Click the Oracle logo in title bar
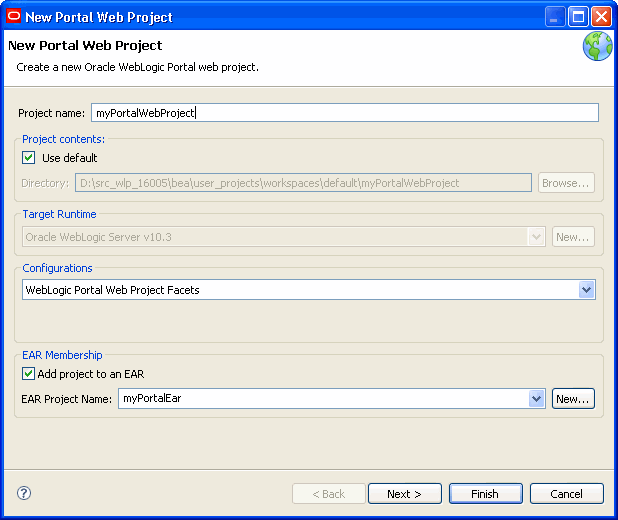Viewport: 618px width, 520px height. (13, 17)
